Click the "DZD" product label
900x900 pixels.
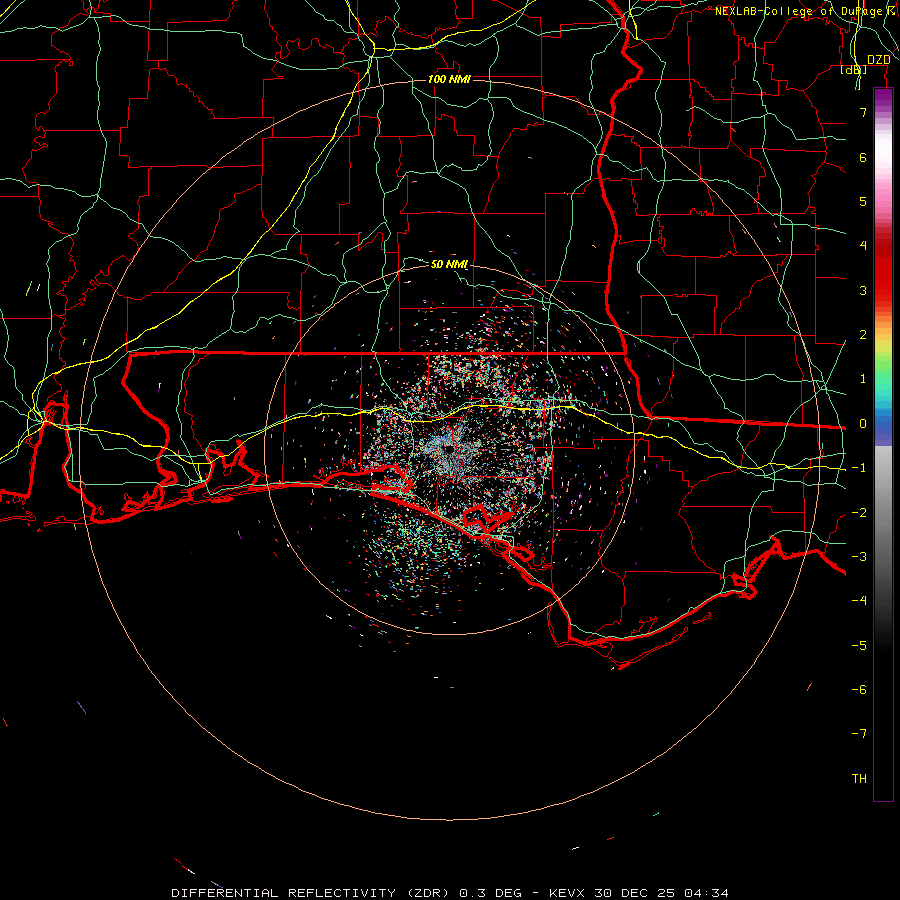tap(879, 60)
